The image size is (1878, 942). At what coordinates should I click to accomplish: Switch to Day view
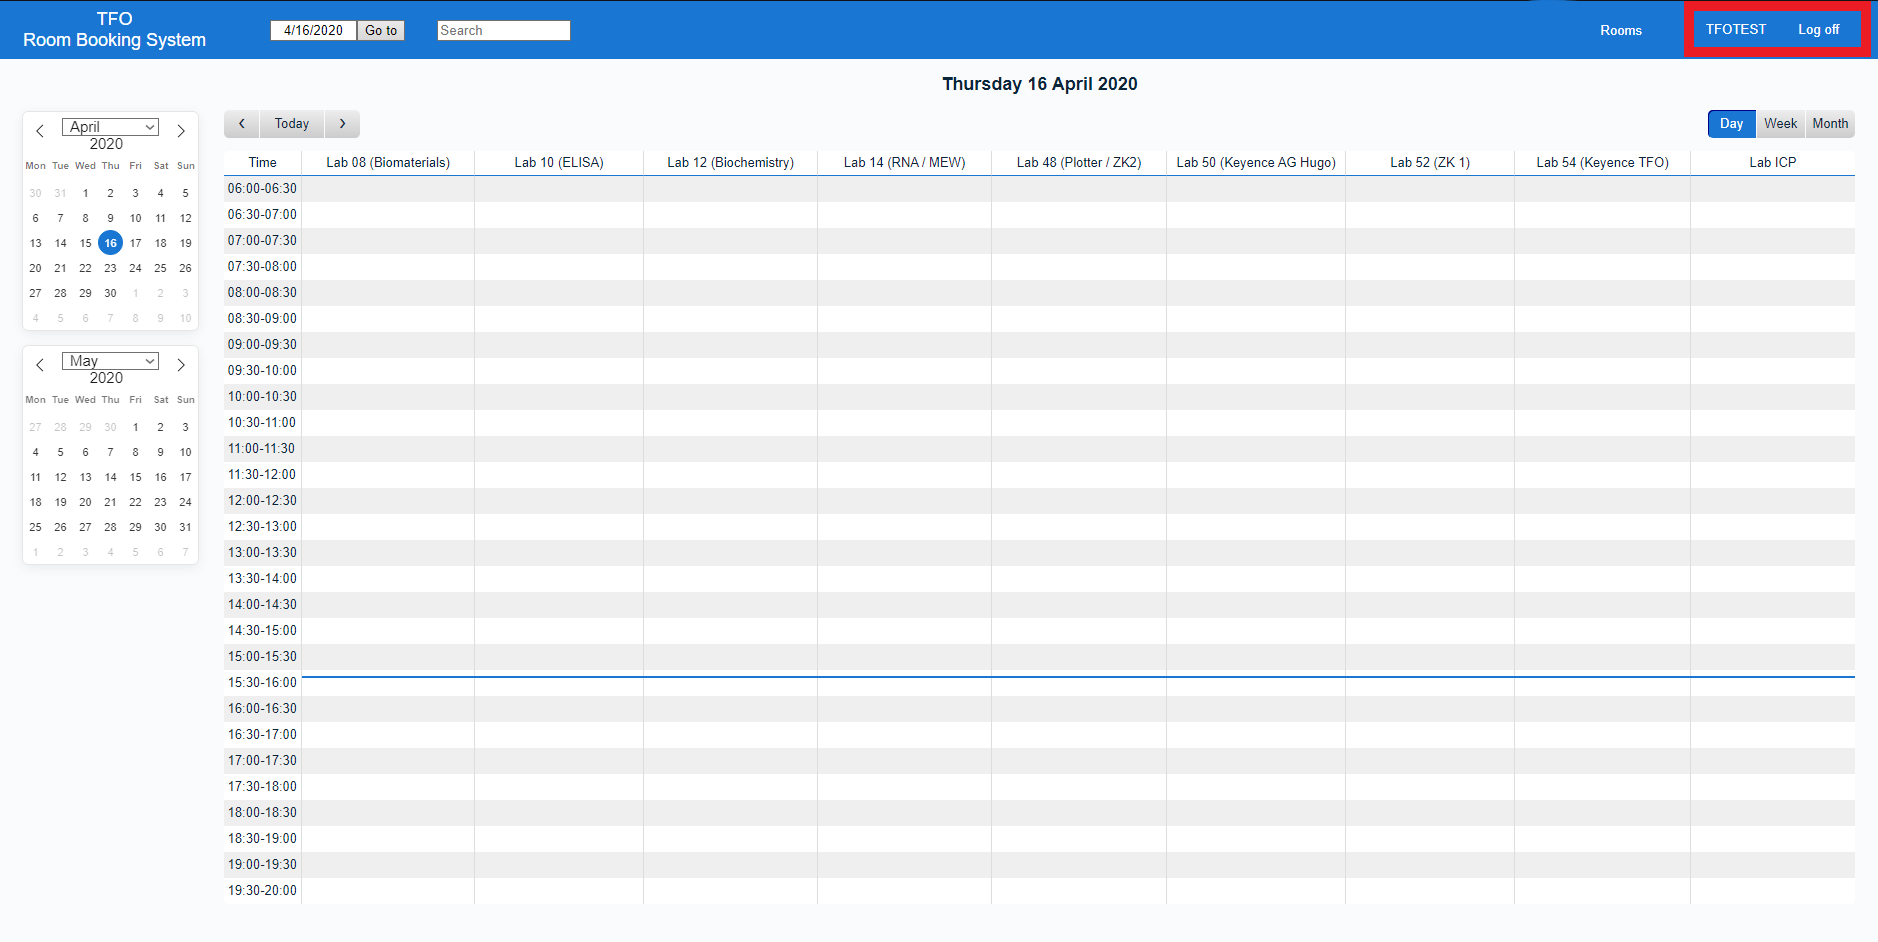click(1731, 124)
